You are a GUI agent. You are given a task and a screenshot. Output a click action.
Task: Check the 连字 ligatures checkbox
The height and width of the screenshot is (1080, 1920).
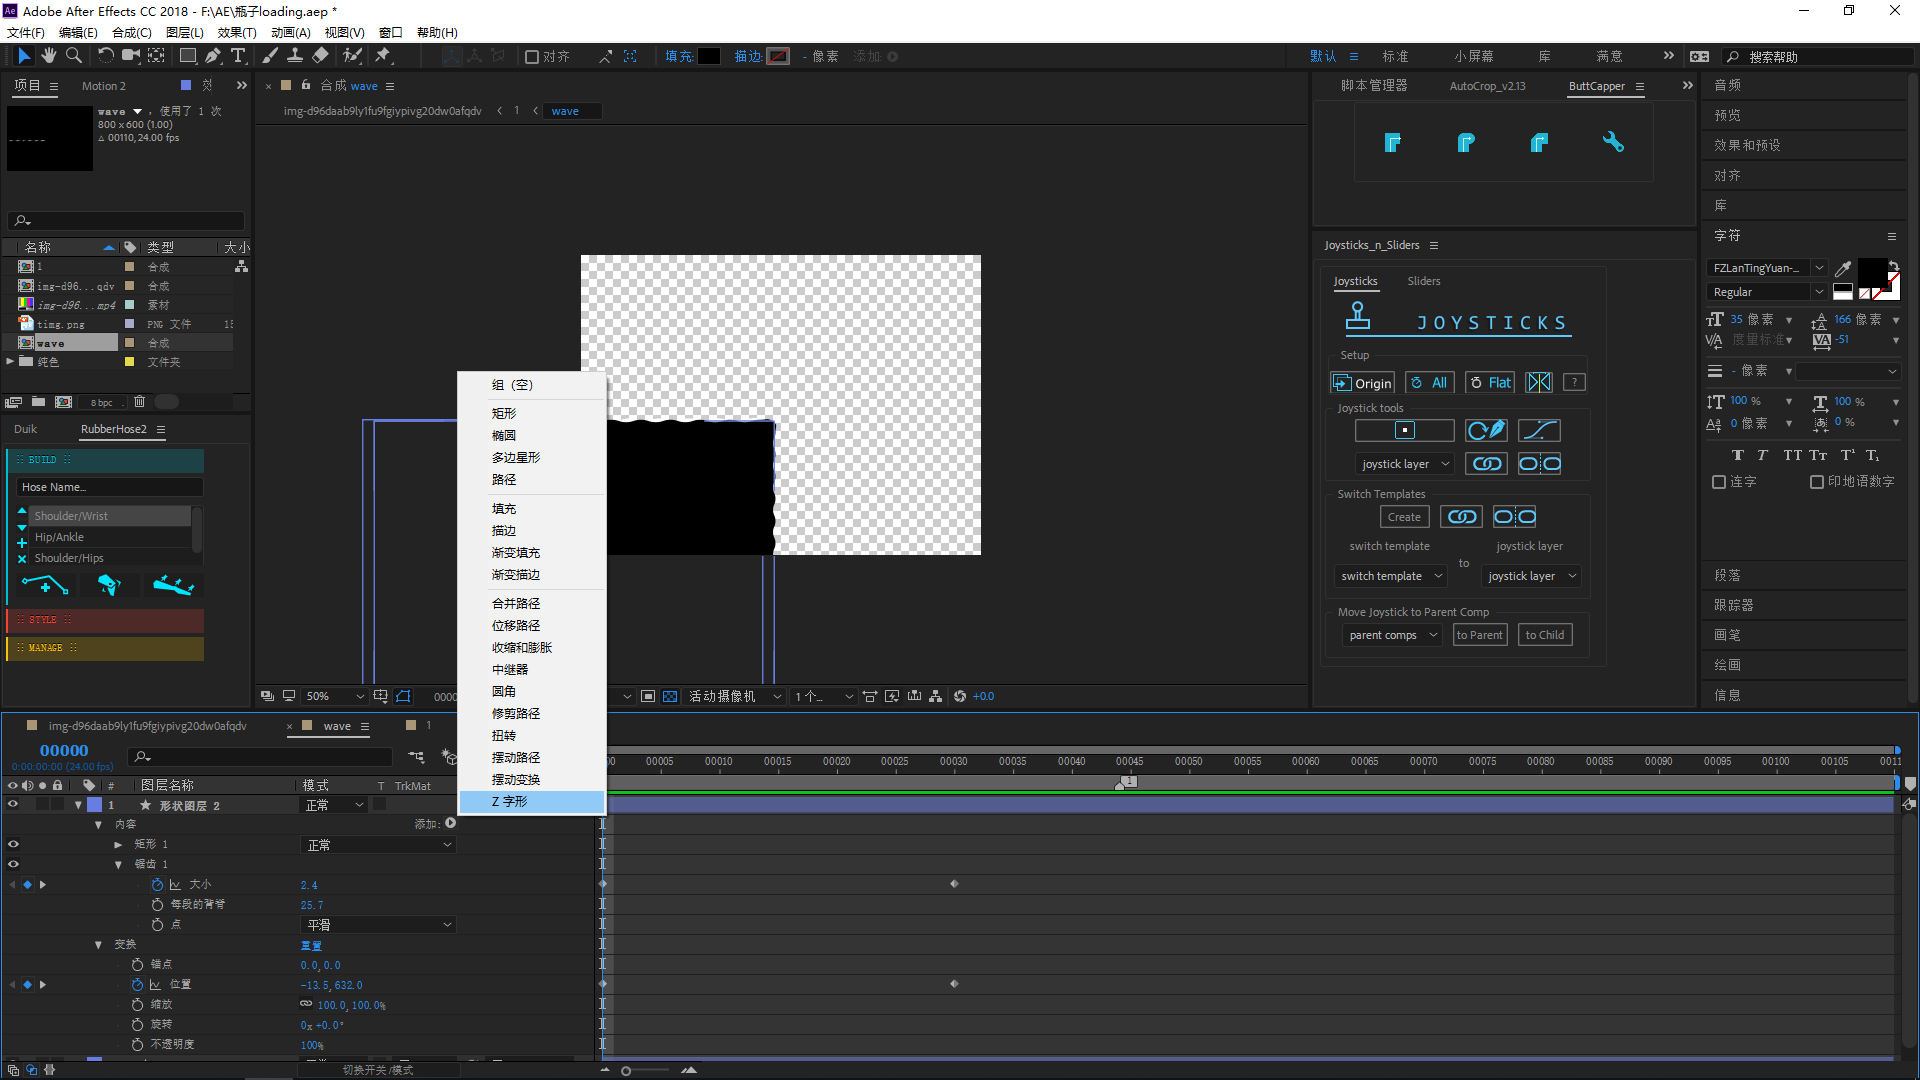pos(1719,482)
